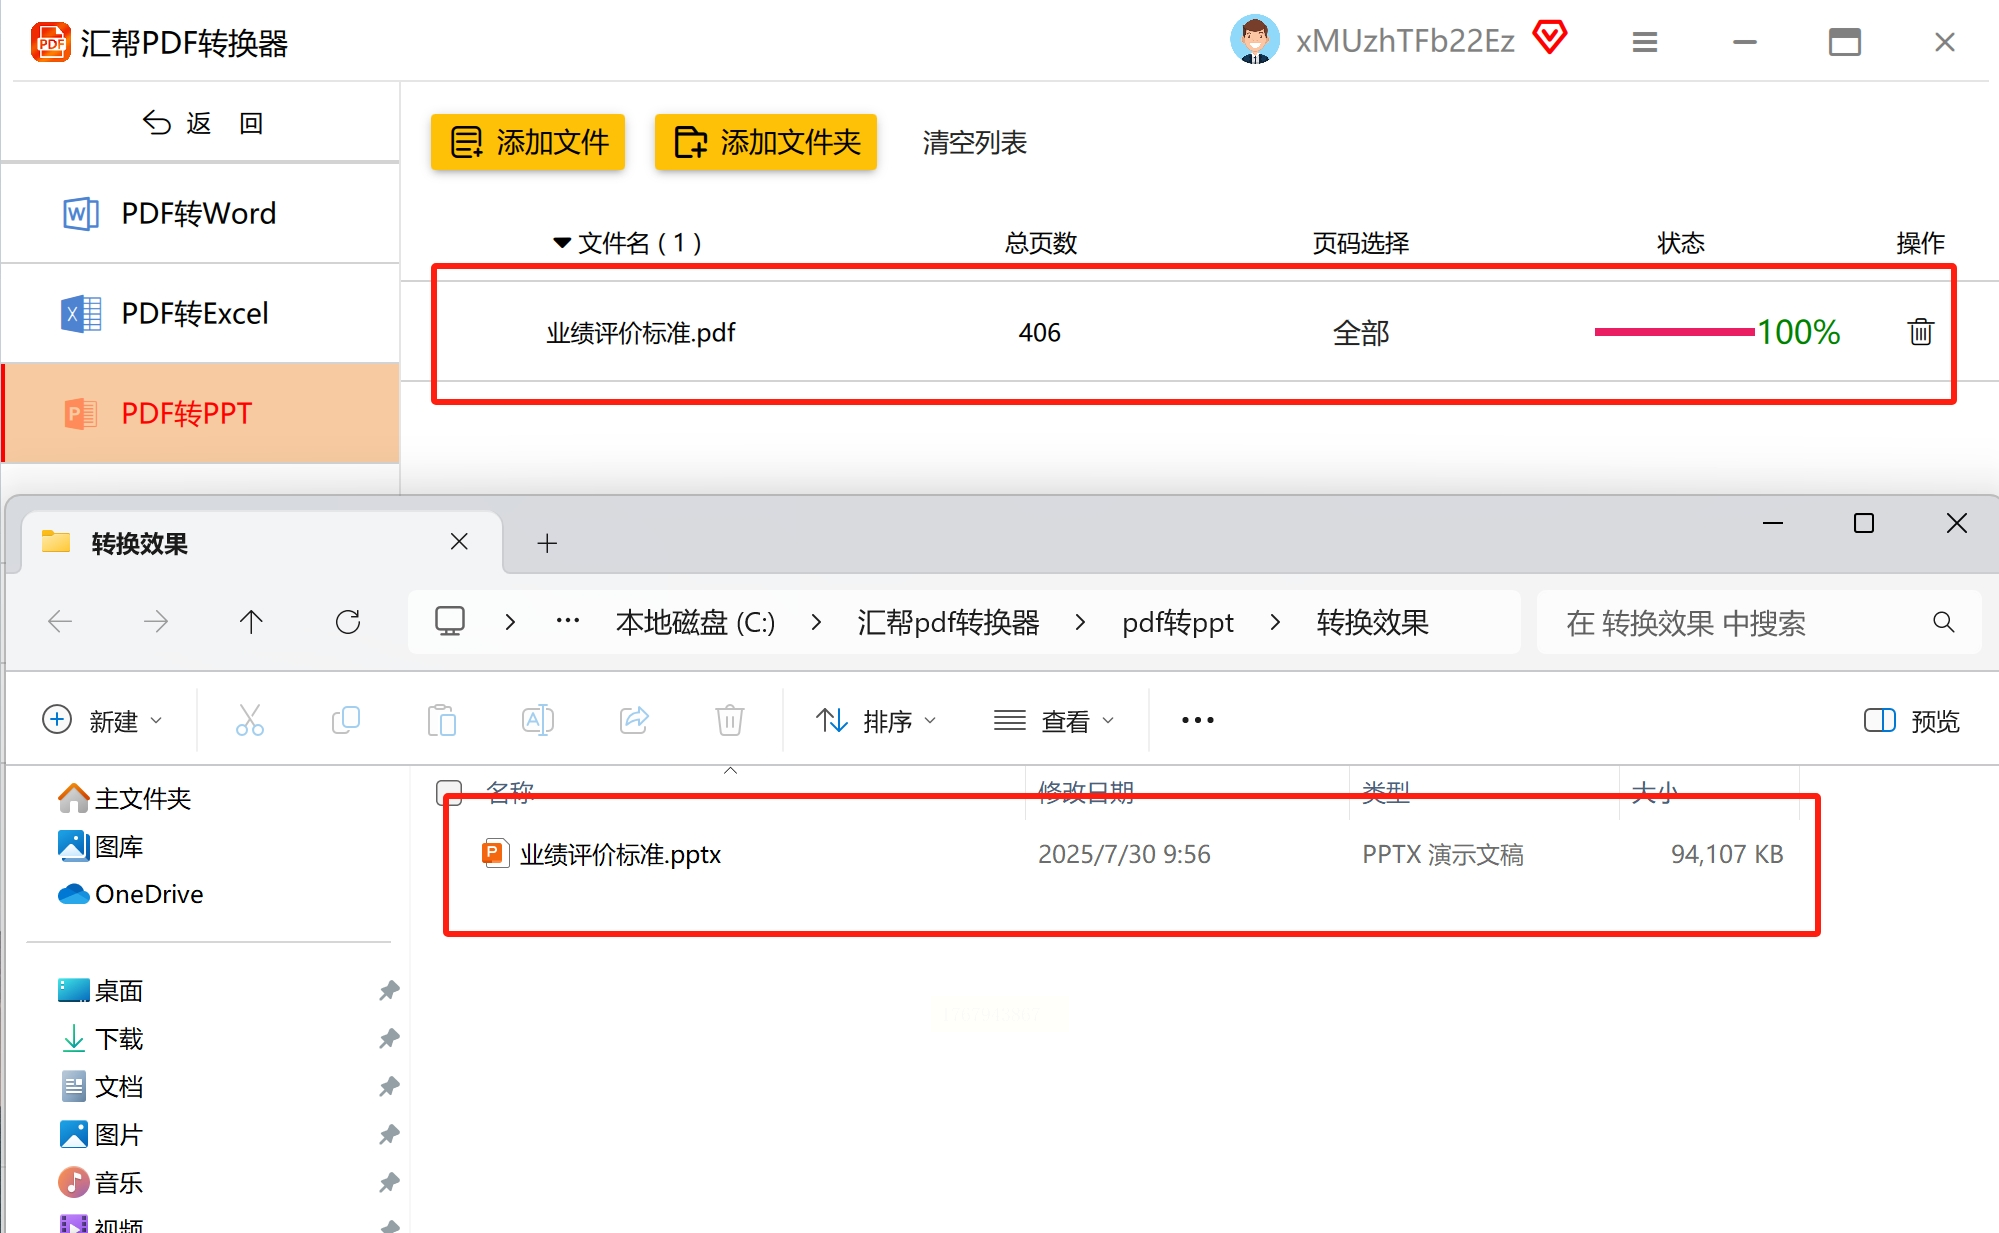Screen dimensions: 1999x1233
Task: Go up one folder level in Explorer
Action: pos(251,622)
